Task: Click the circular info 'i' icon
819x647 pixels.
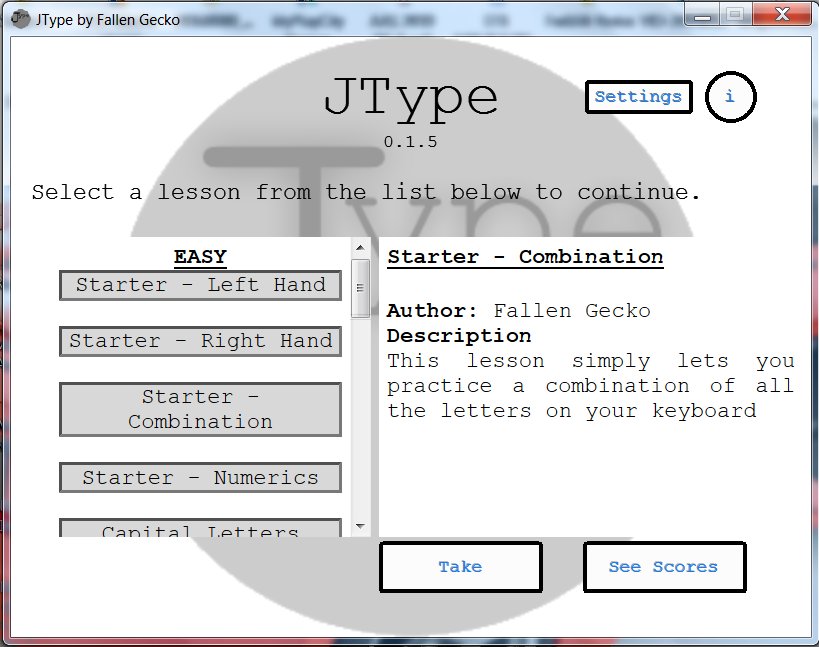Action: point(730,97)
